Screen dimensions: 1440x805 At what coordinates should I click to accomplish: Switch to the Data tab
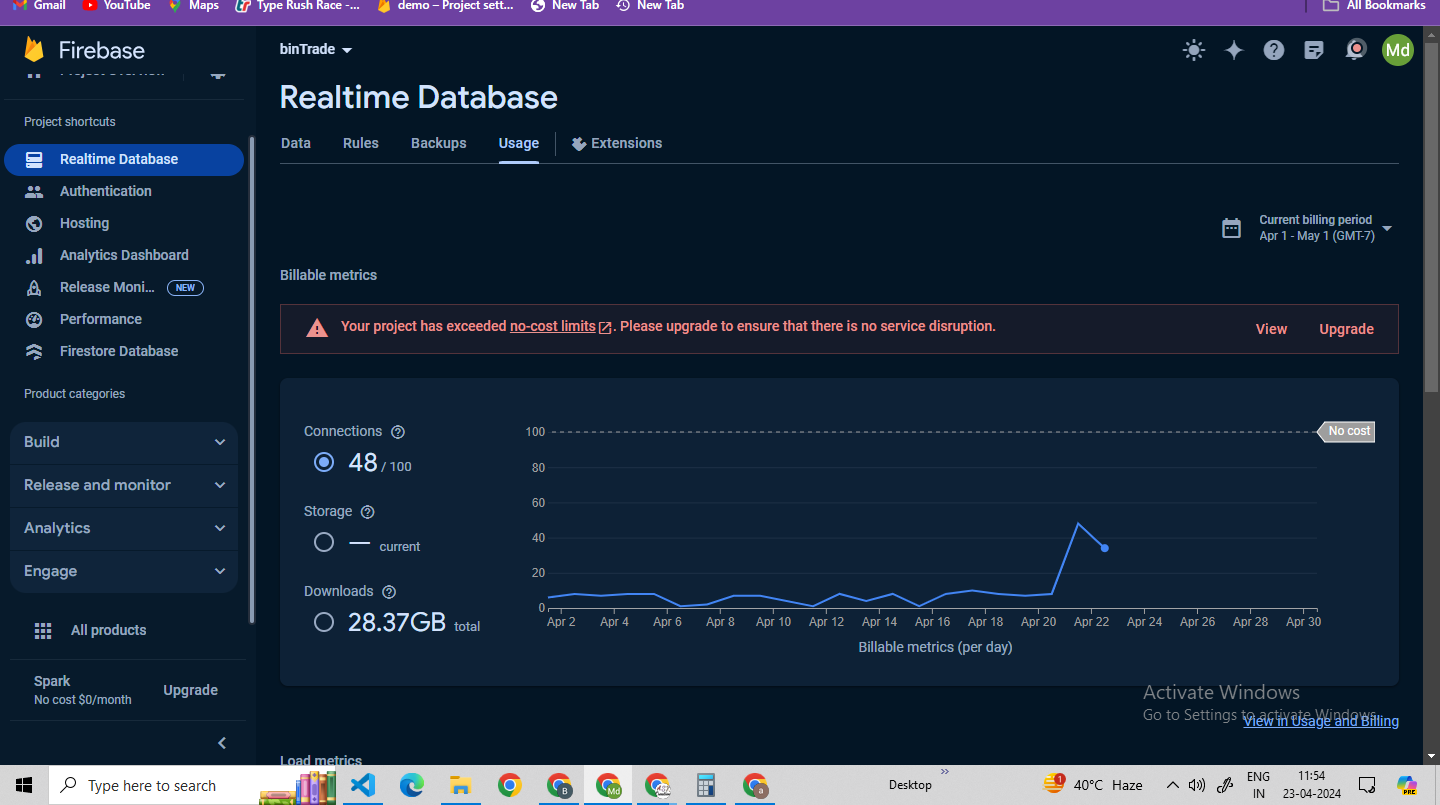coord(296,143)
